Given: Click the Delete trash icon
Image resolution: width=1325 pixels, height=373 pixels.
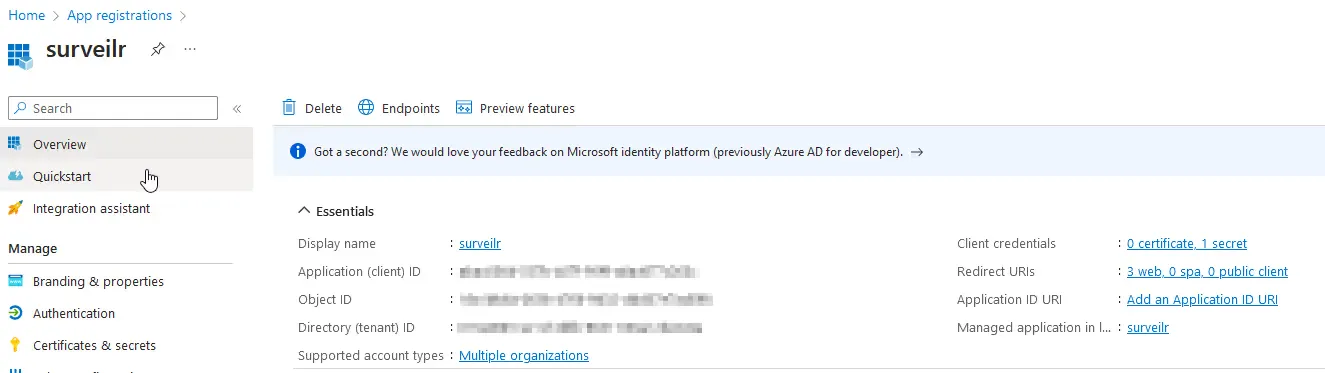Looking at the screenshot, I should point(289,108).
